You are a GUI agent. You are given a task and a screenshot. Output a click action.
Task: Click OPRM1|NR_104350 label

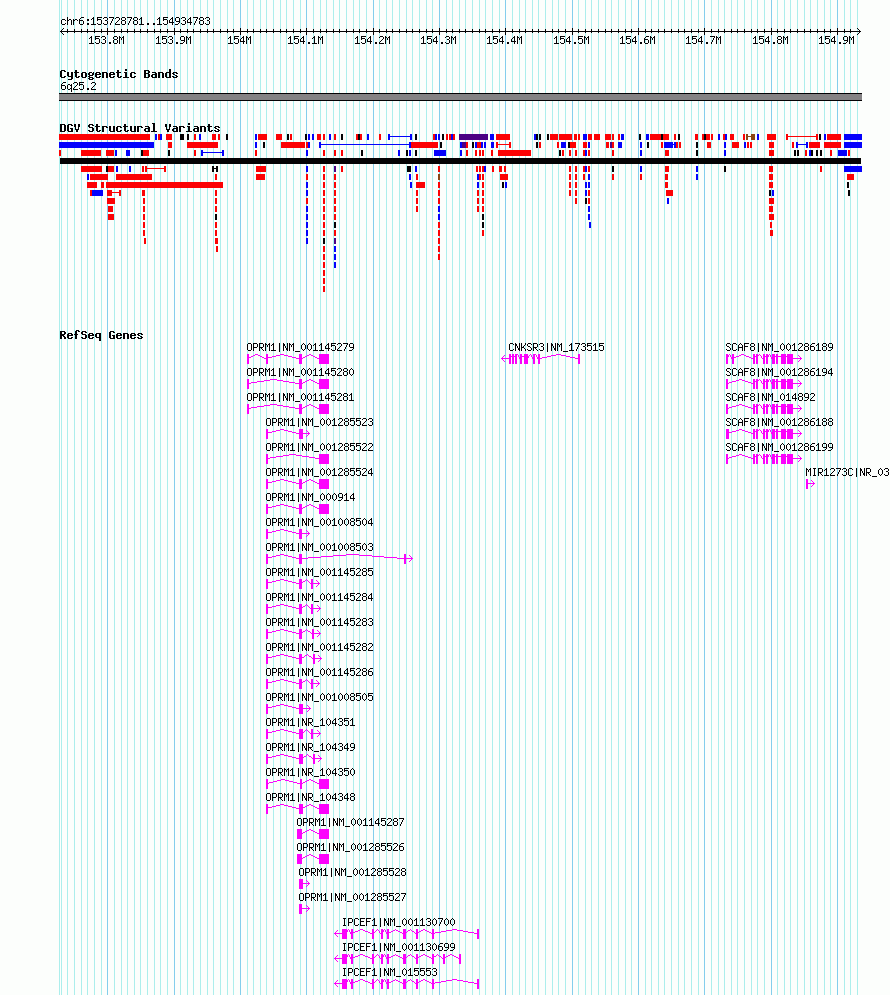point(310,772)
